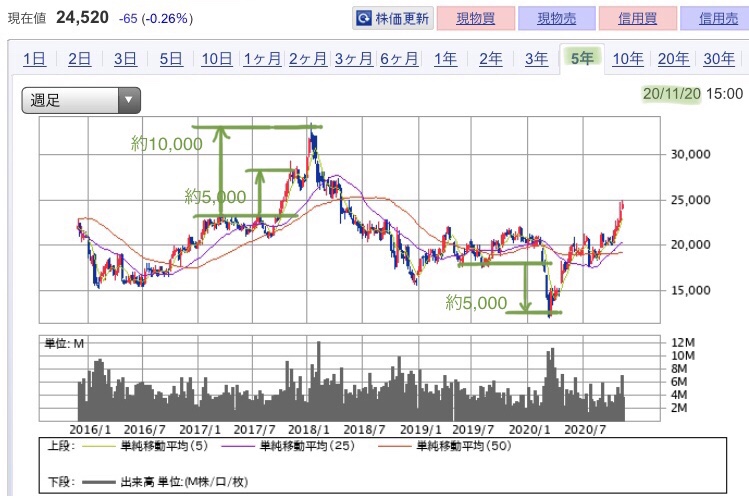
Task: Show the 2年 chart range
Action: (491, 59)
